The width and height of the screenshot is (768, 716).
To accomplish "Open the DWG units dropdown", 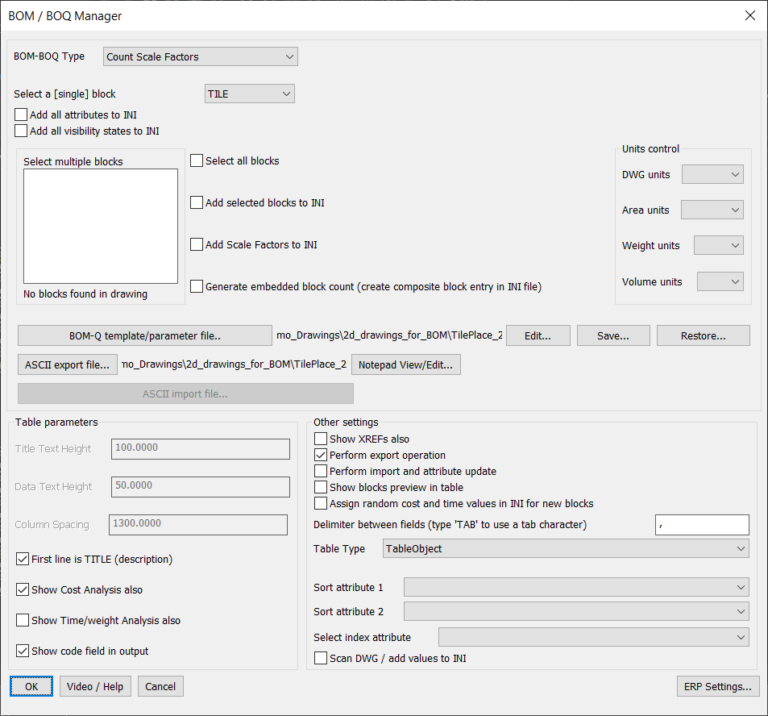I will 713,174.
